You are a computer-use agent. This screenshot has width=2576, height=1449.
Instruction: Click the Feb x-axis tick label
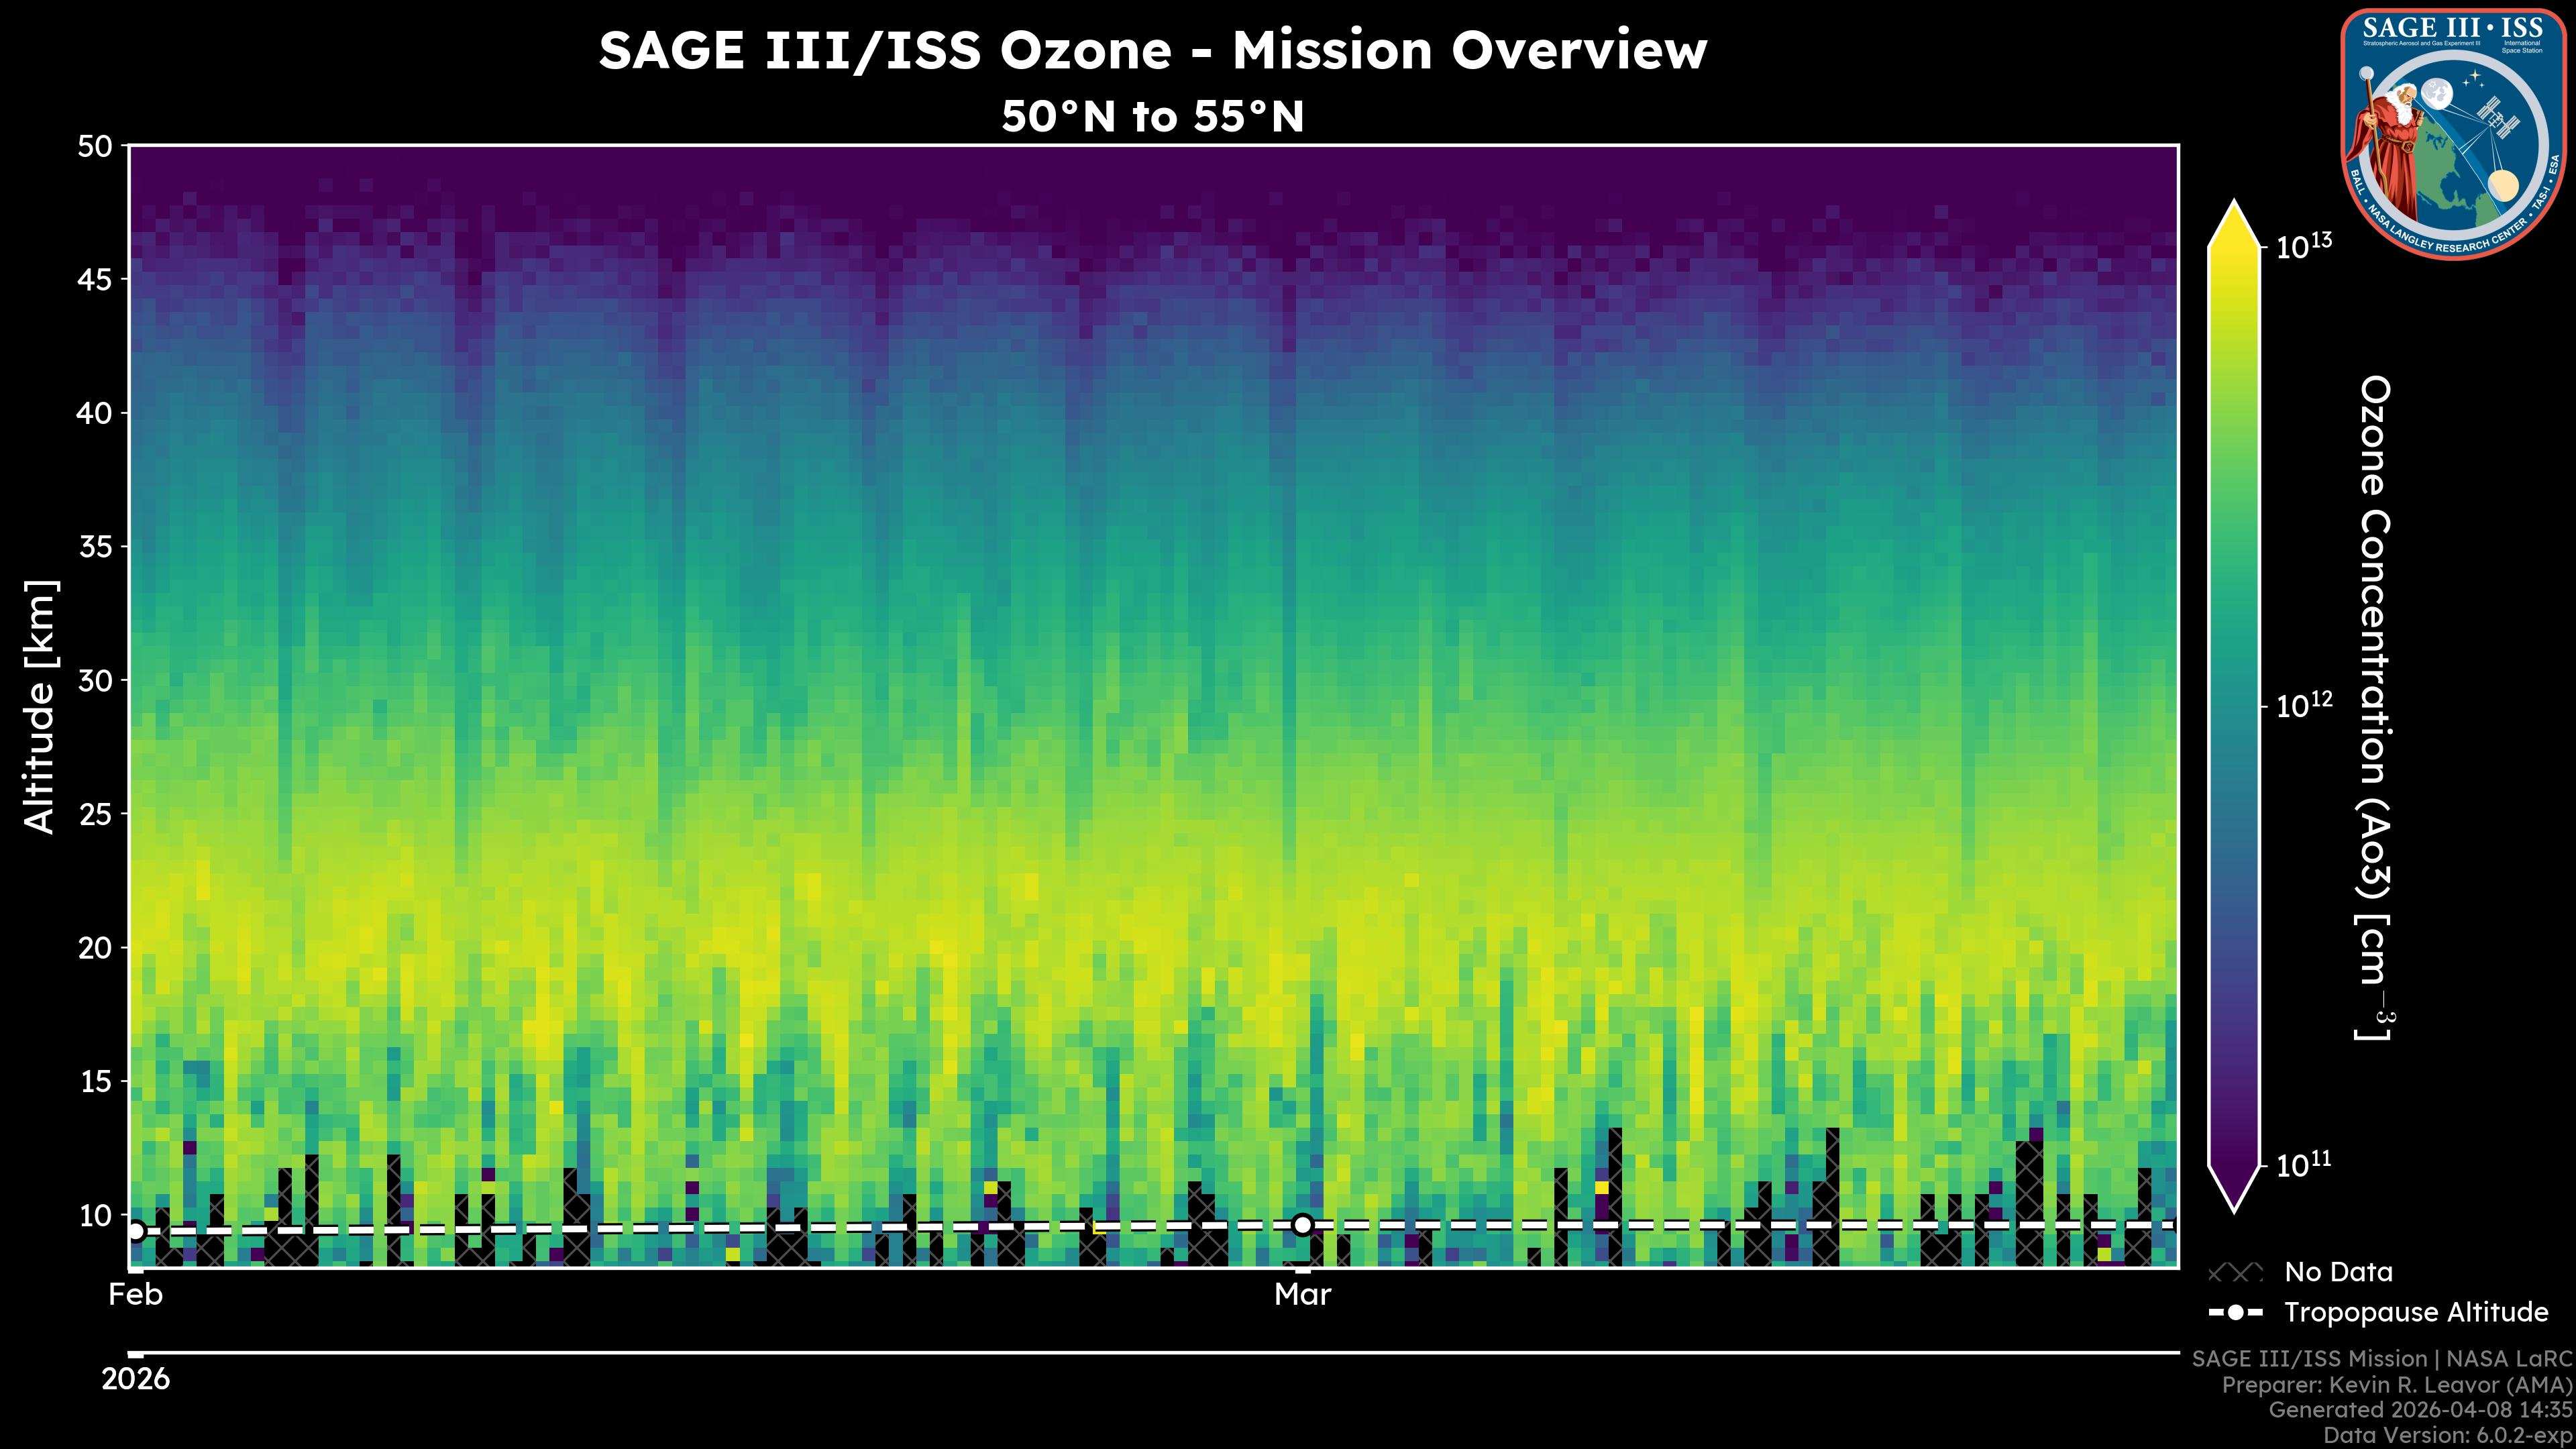[x=136, y=1295]
